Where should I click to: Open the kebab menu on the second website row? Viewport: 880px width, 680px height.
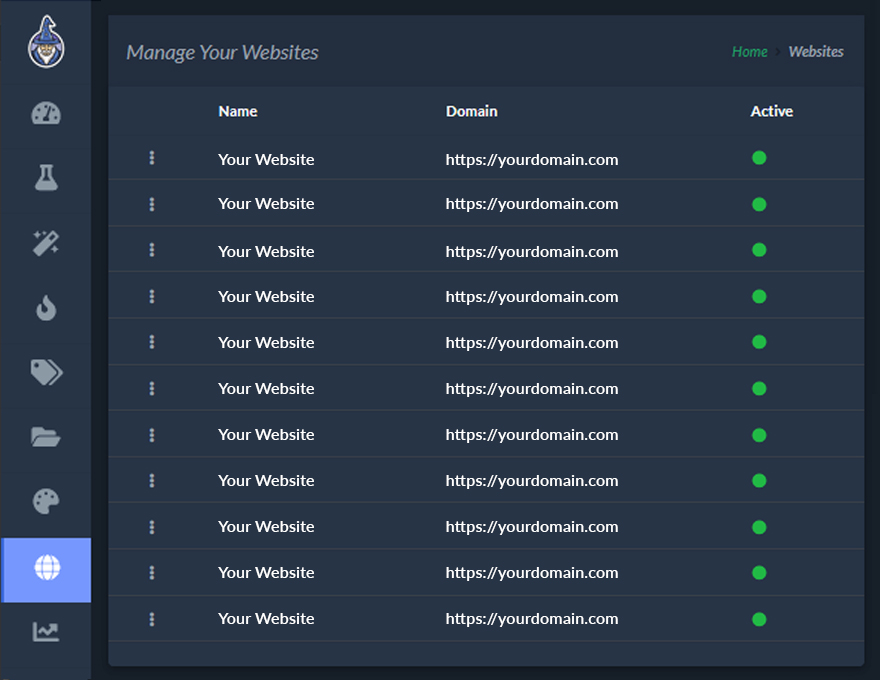click(151, 203)
